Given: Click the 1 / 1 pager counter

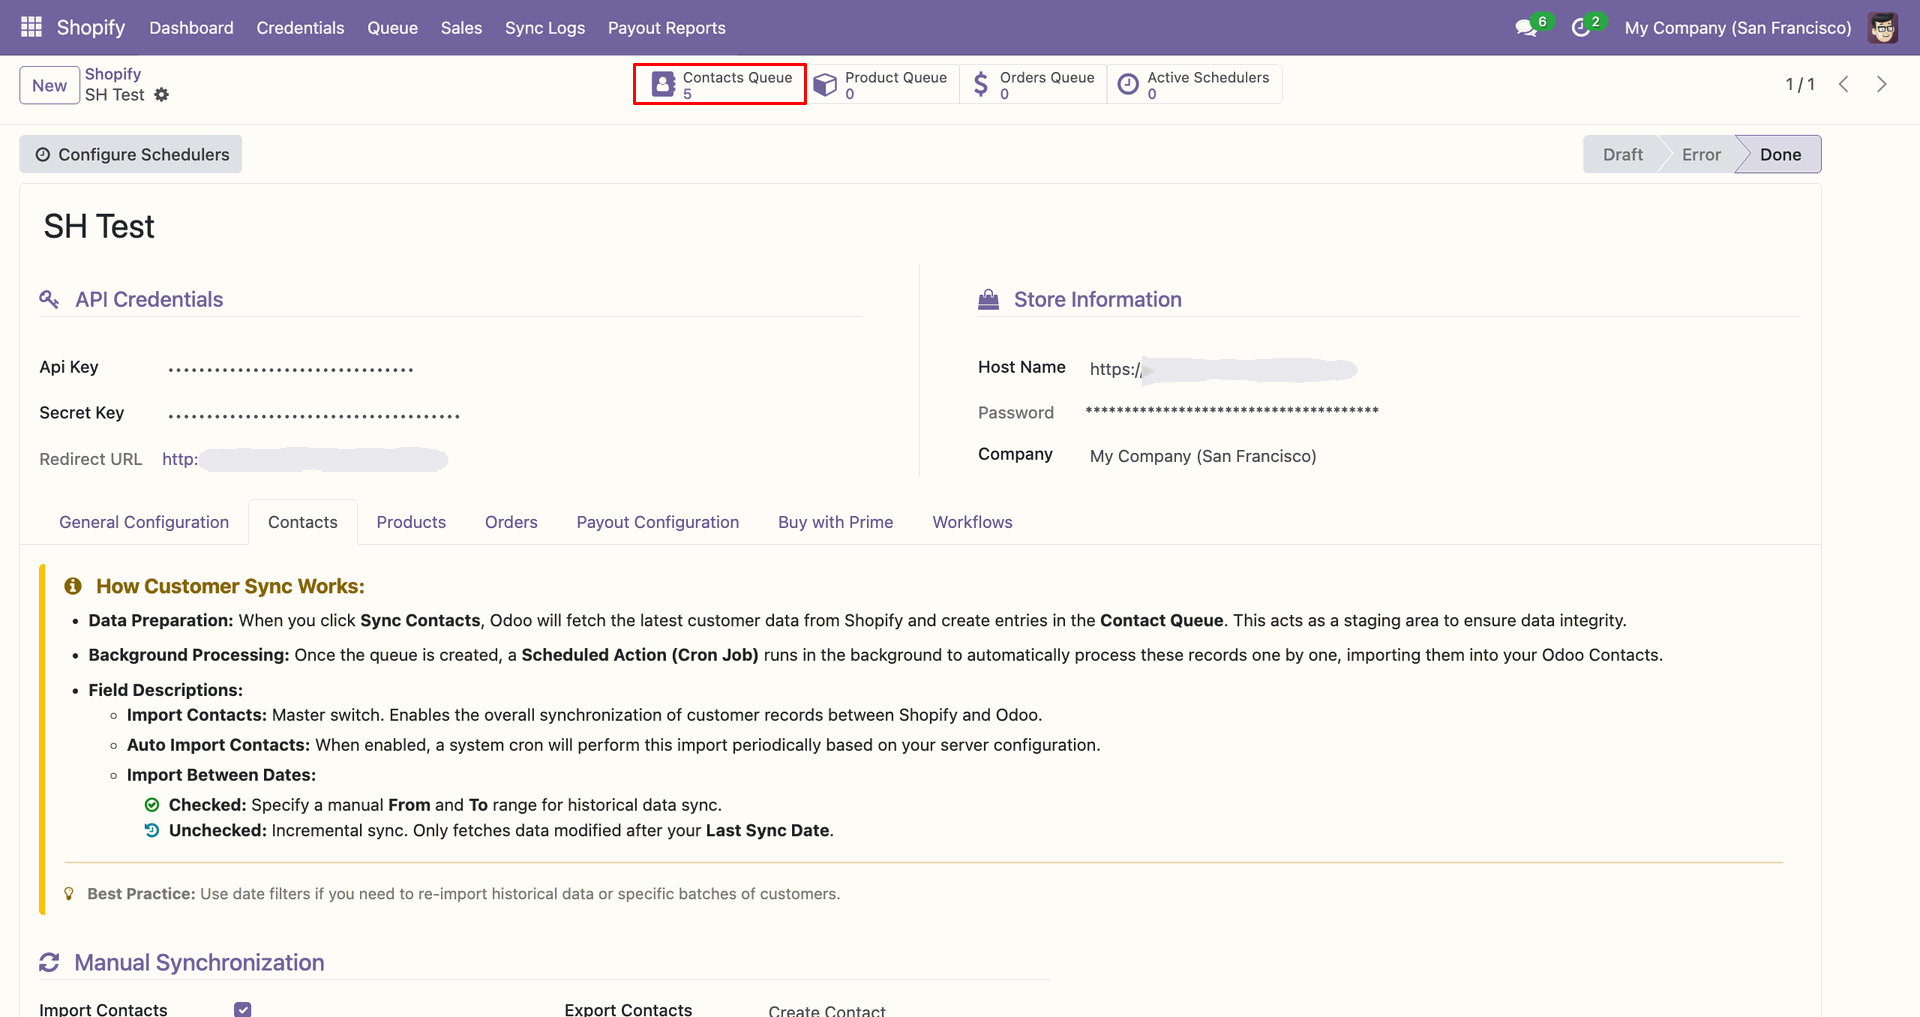Looking at the screenshot, I should (x=1800, y=84).
